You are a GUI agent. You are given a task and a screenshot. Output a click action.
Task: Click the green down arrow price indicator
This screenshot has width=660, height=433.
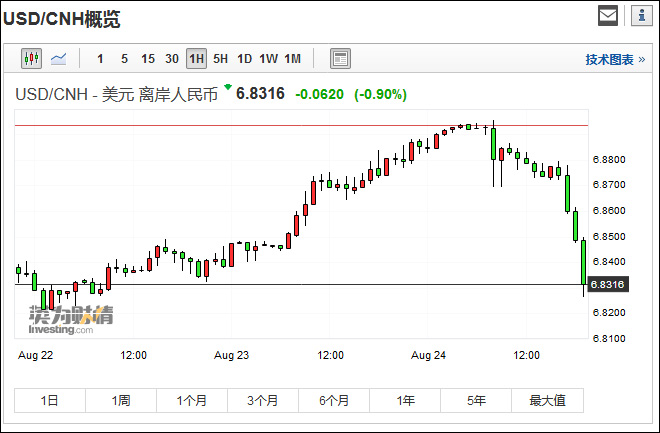(228, 89)
